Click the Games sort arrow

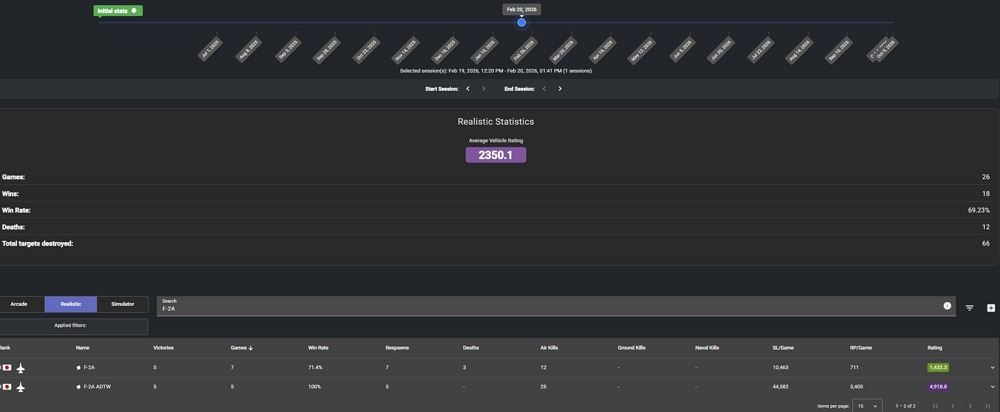coord(251,348)
